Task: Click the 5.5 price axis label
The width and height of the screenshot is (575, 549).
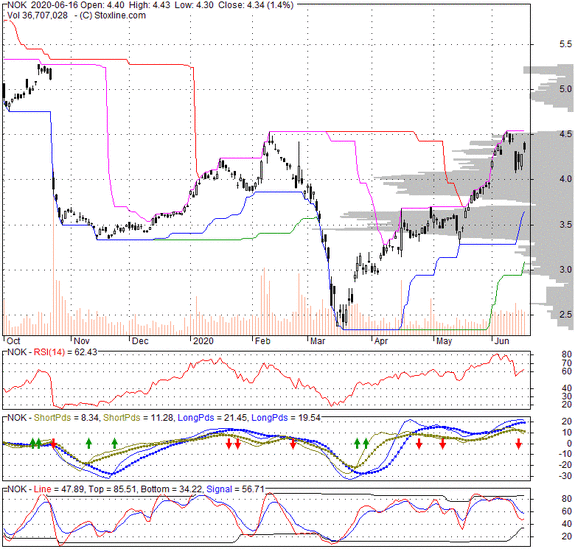Action: point(565,44)
